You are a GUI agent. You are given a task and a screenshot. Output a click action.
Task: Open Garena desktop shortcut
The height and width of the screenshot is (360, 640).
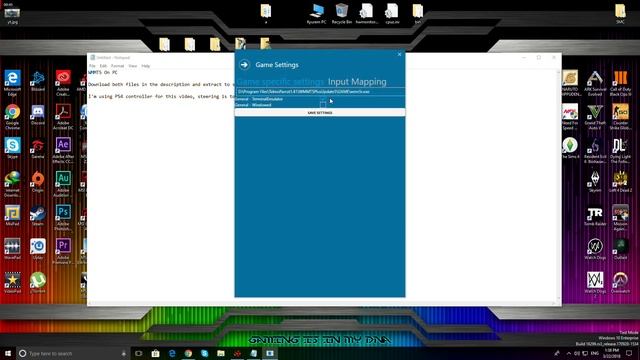click(38, 148)
